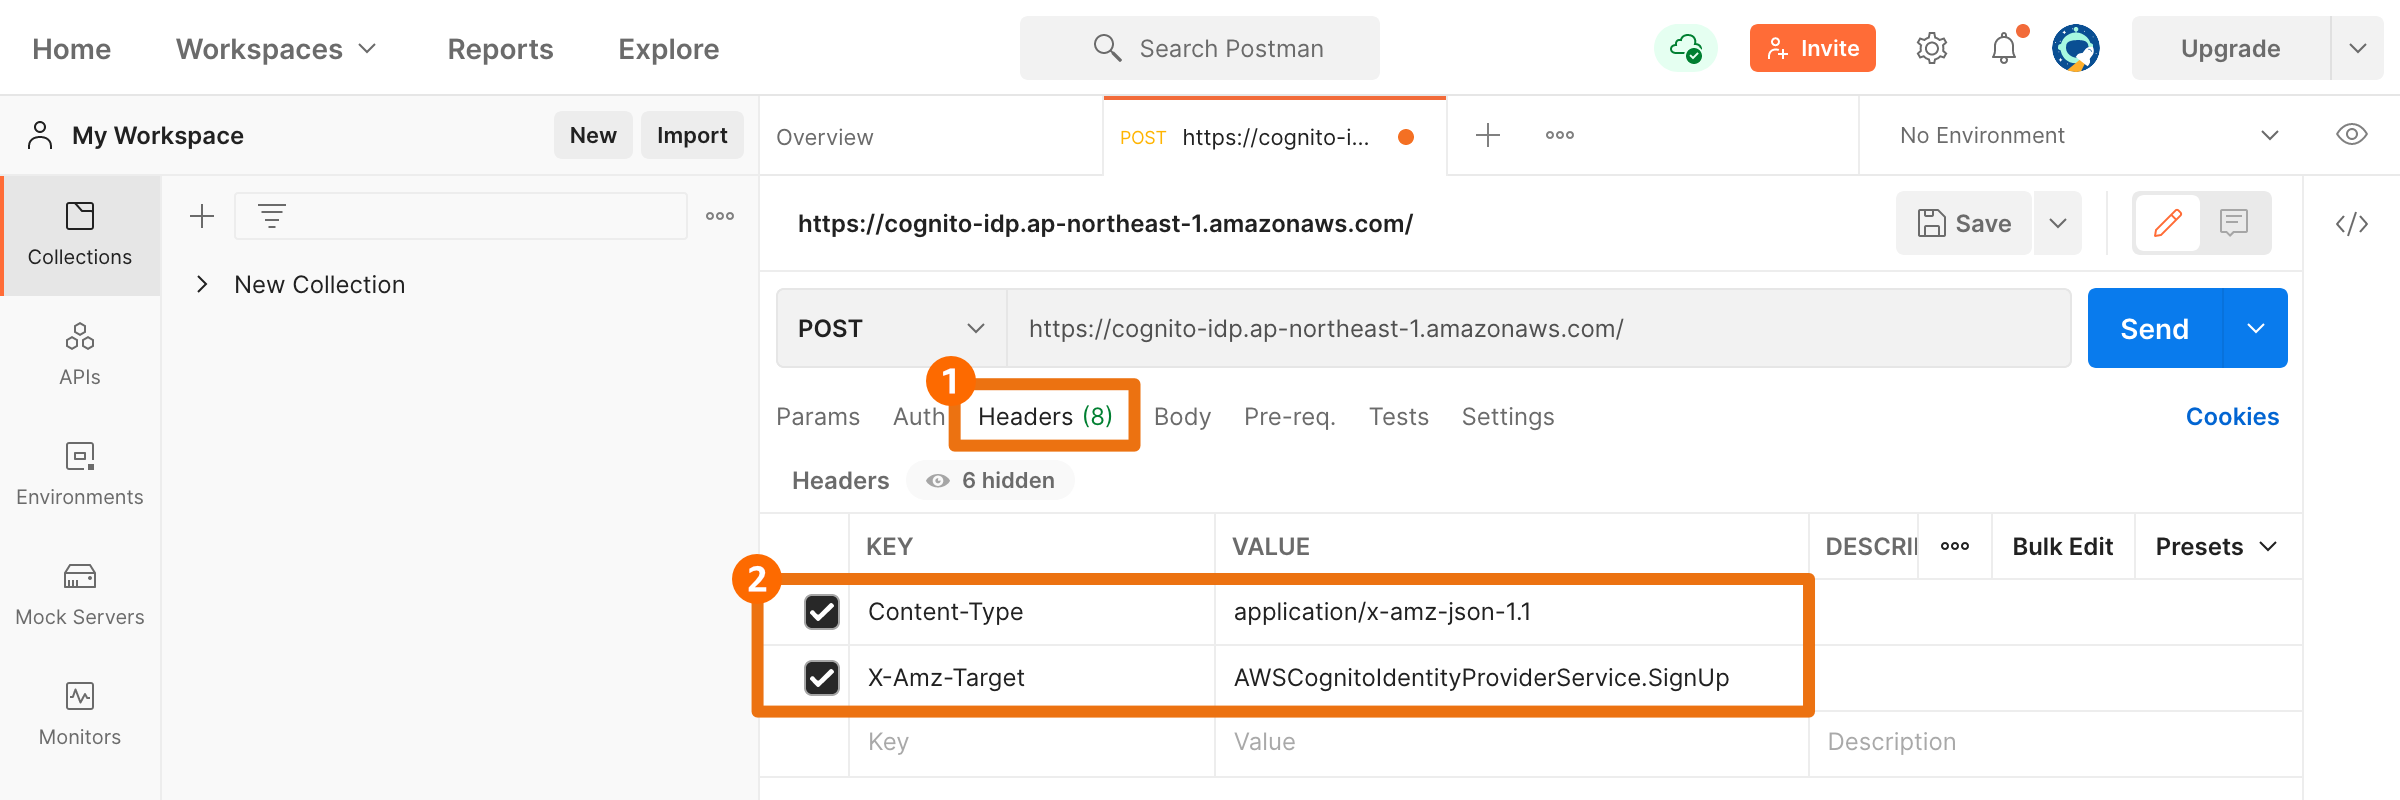
Task: Switch to the request Settings tab
Action: 1508,416
